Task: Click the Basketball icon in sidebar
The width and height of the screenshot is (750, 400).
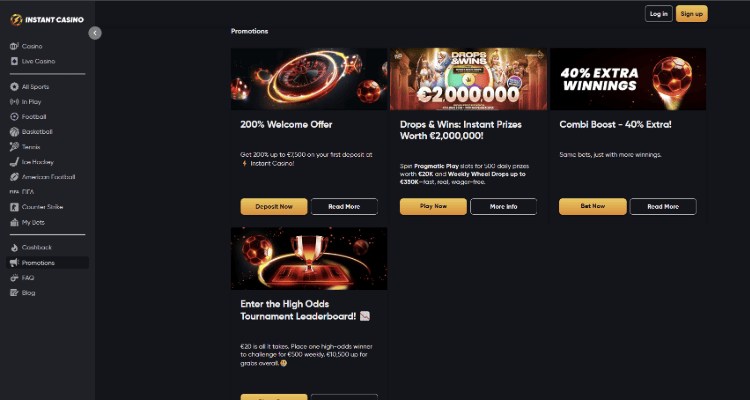Action: point(14,132)
